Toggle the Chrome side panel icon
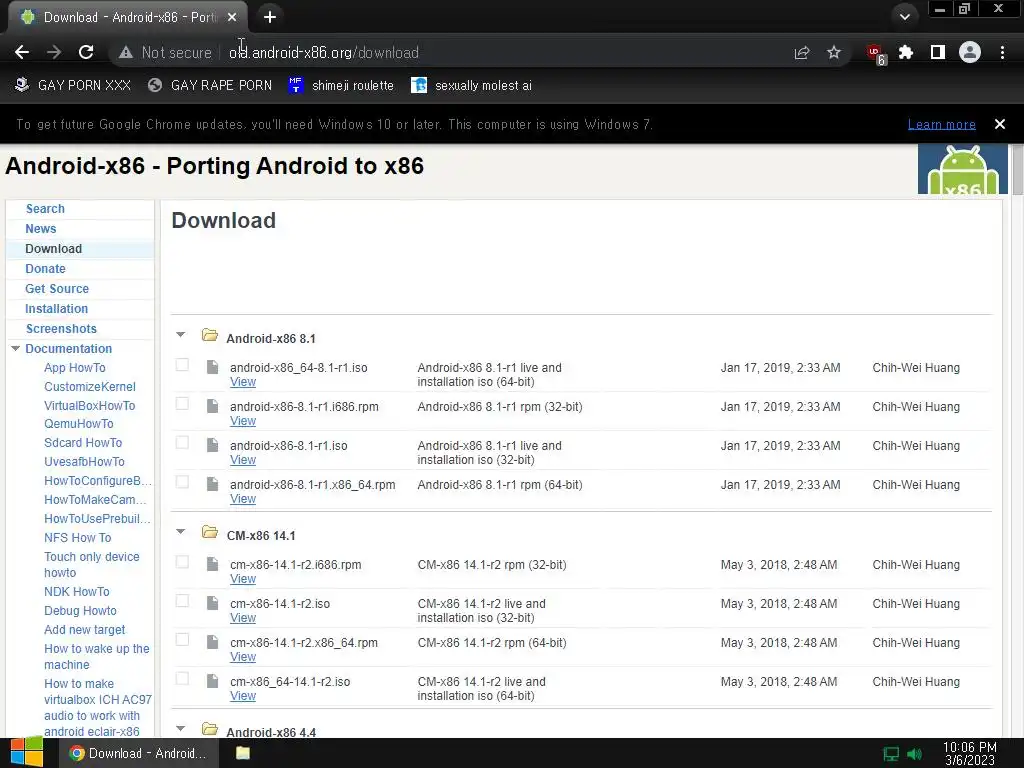 tap(938, 52)
